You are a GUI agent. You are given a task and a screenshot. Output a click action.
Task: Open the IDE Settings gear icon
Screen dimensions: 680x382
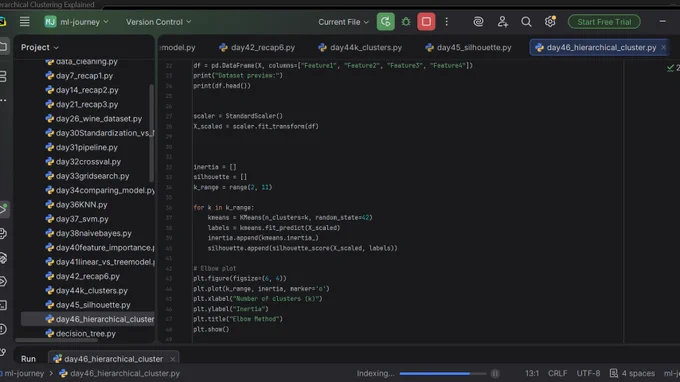pyautogui.click(x=550, y=22)
